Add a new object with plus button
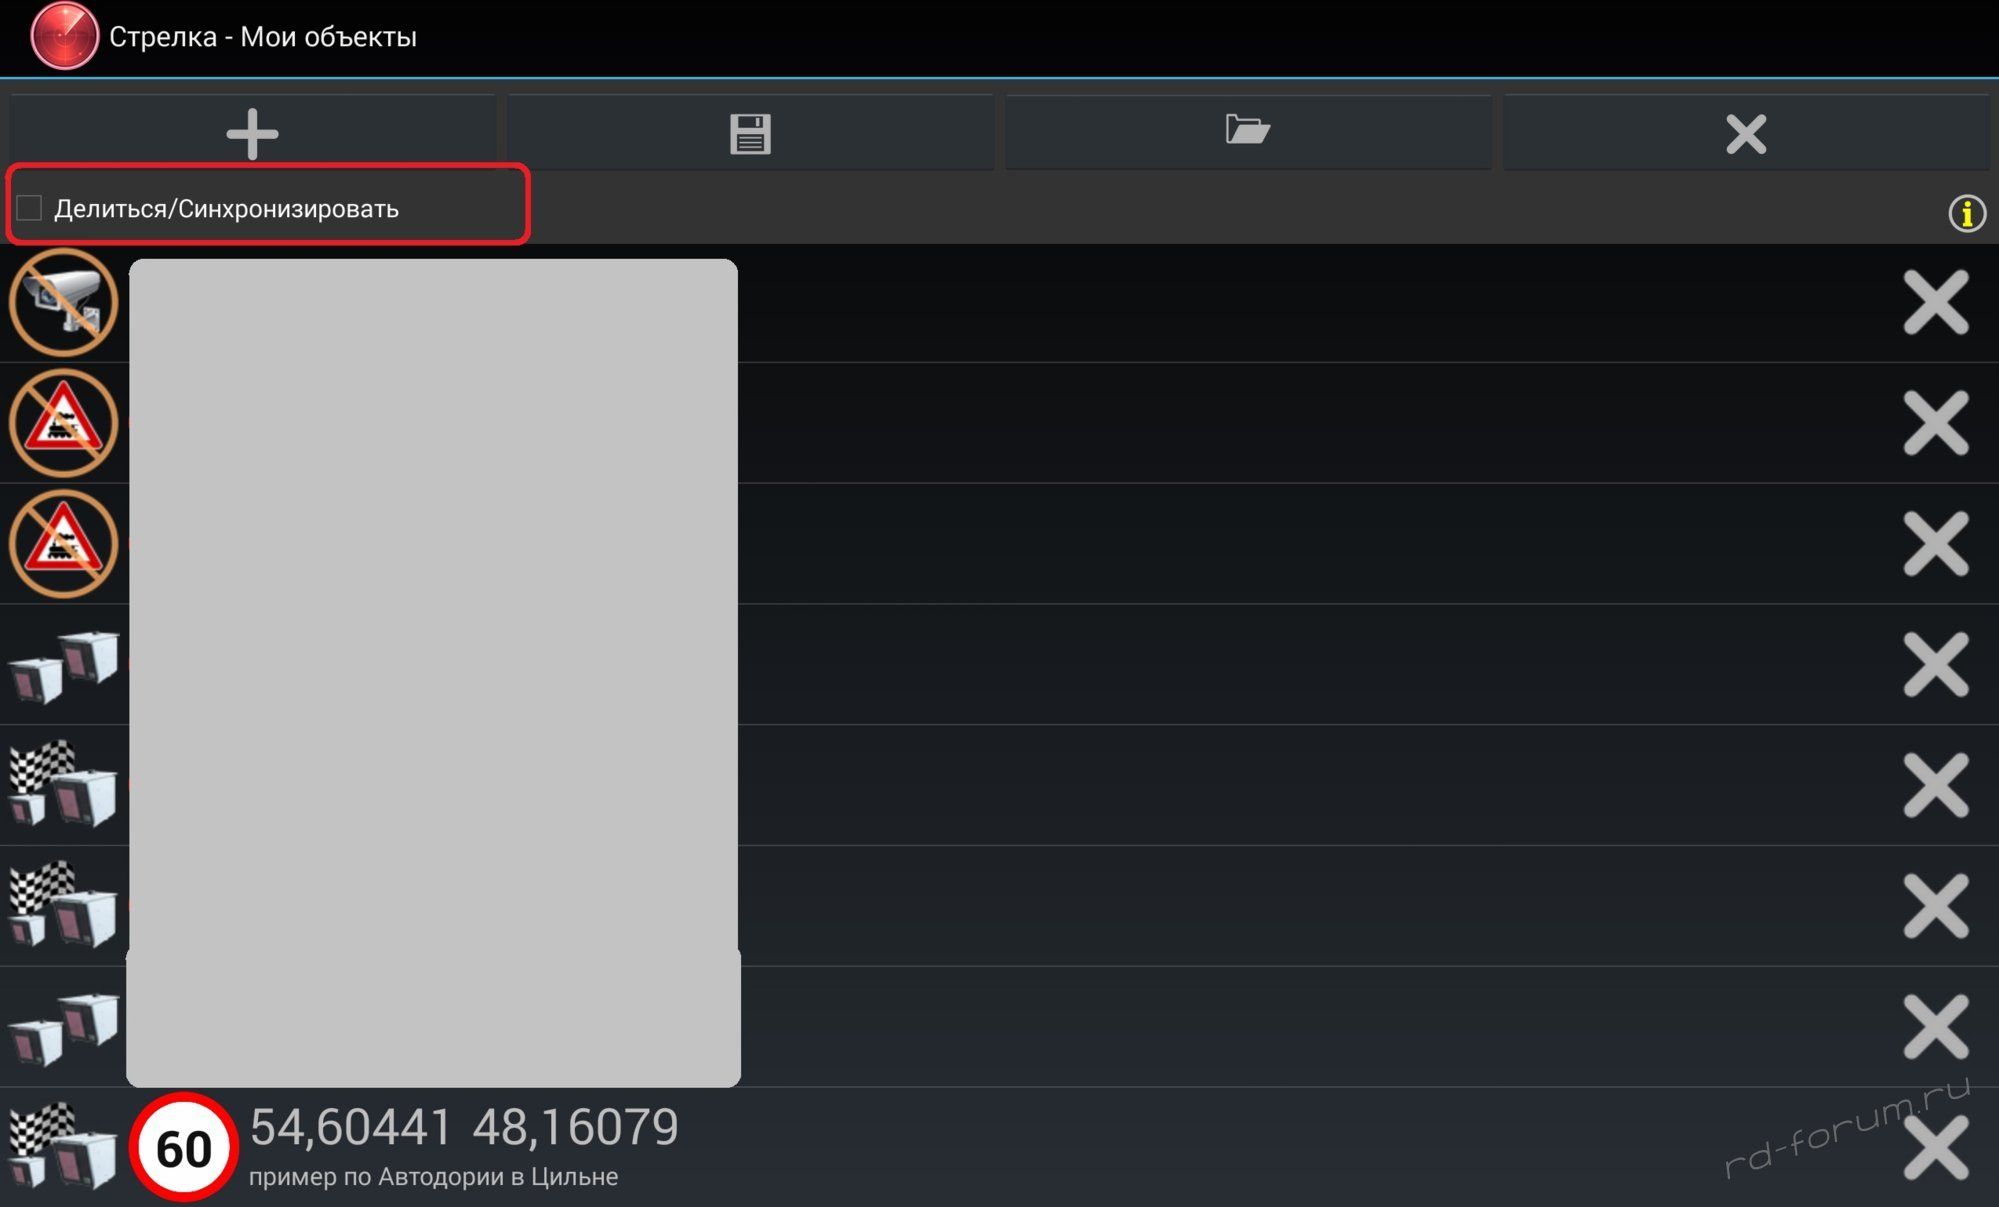Screen dimensions: 1999x1207 point(252,133)
